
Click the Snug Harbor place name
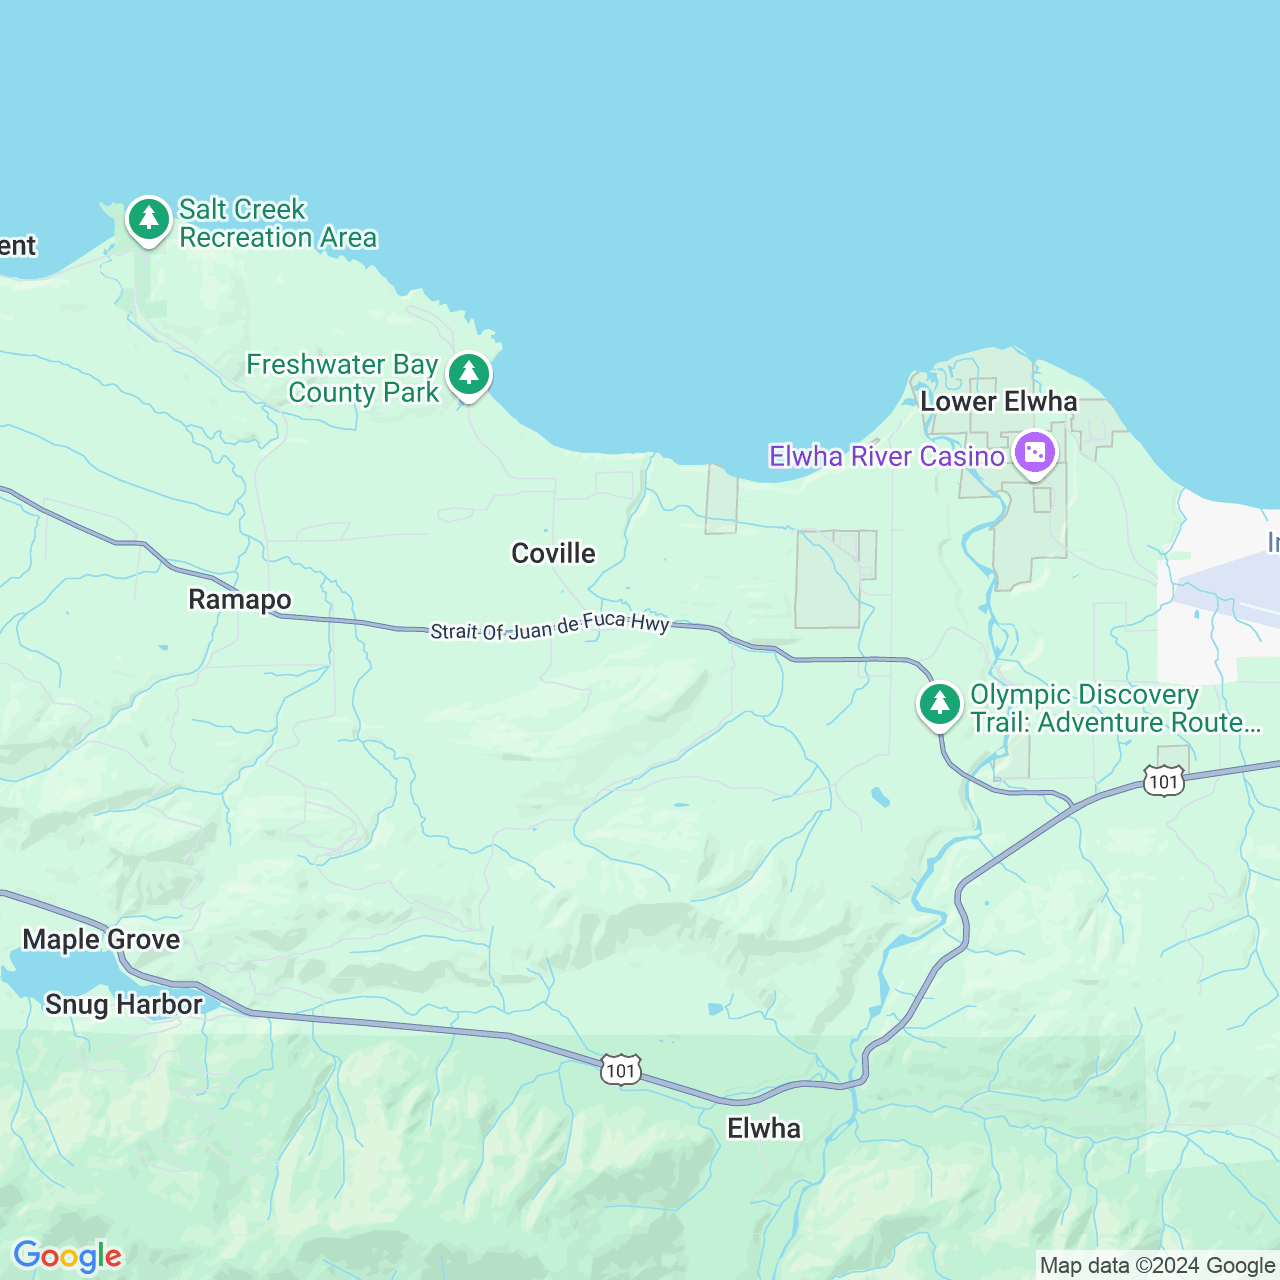pyautogui.click(x=124, y=1004)
